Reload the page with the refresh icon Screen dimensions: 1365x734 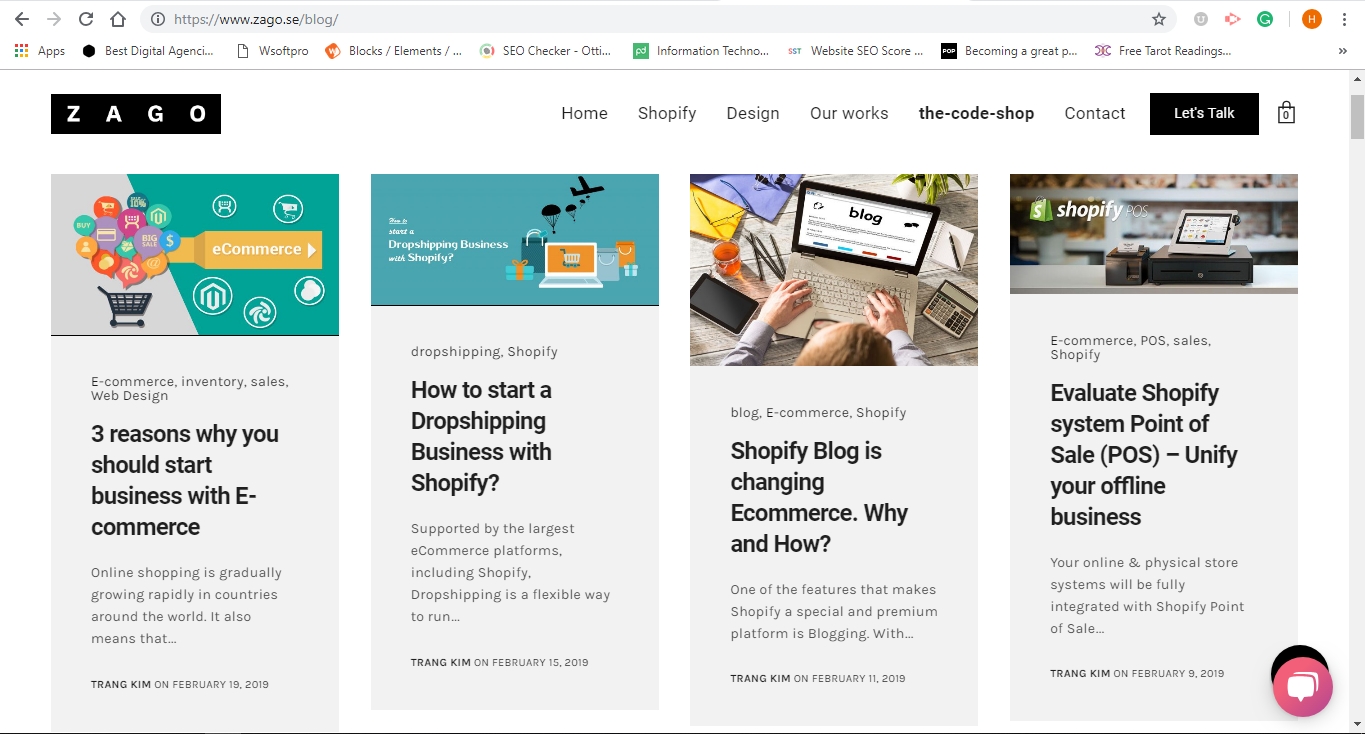coord(86,19)
